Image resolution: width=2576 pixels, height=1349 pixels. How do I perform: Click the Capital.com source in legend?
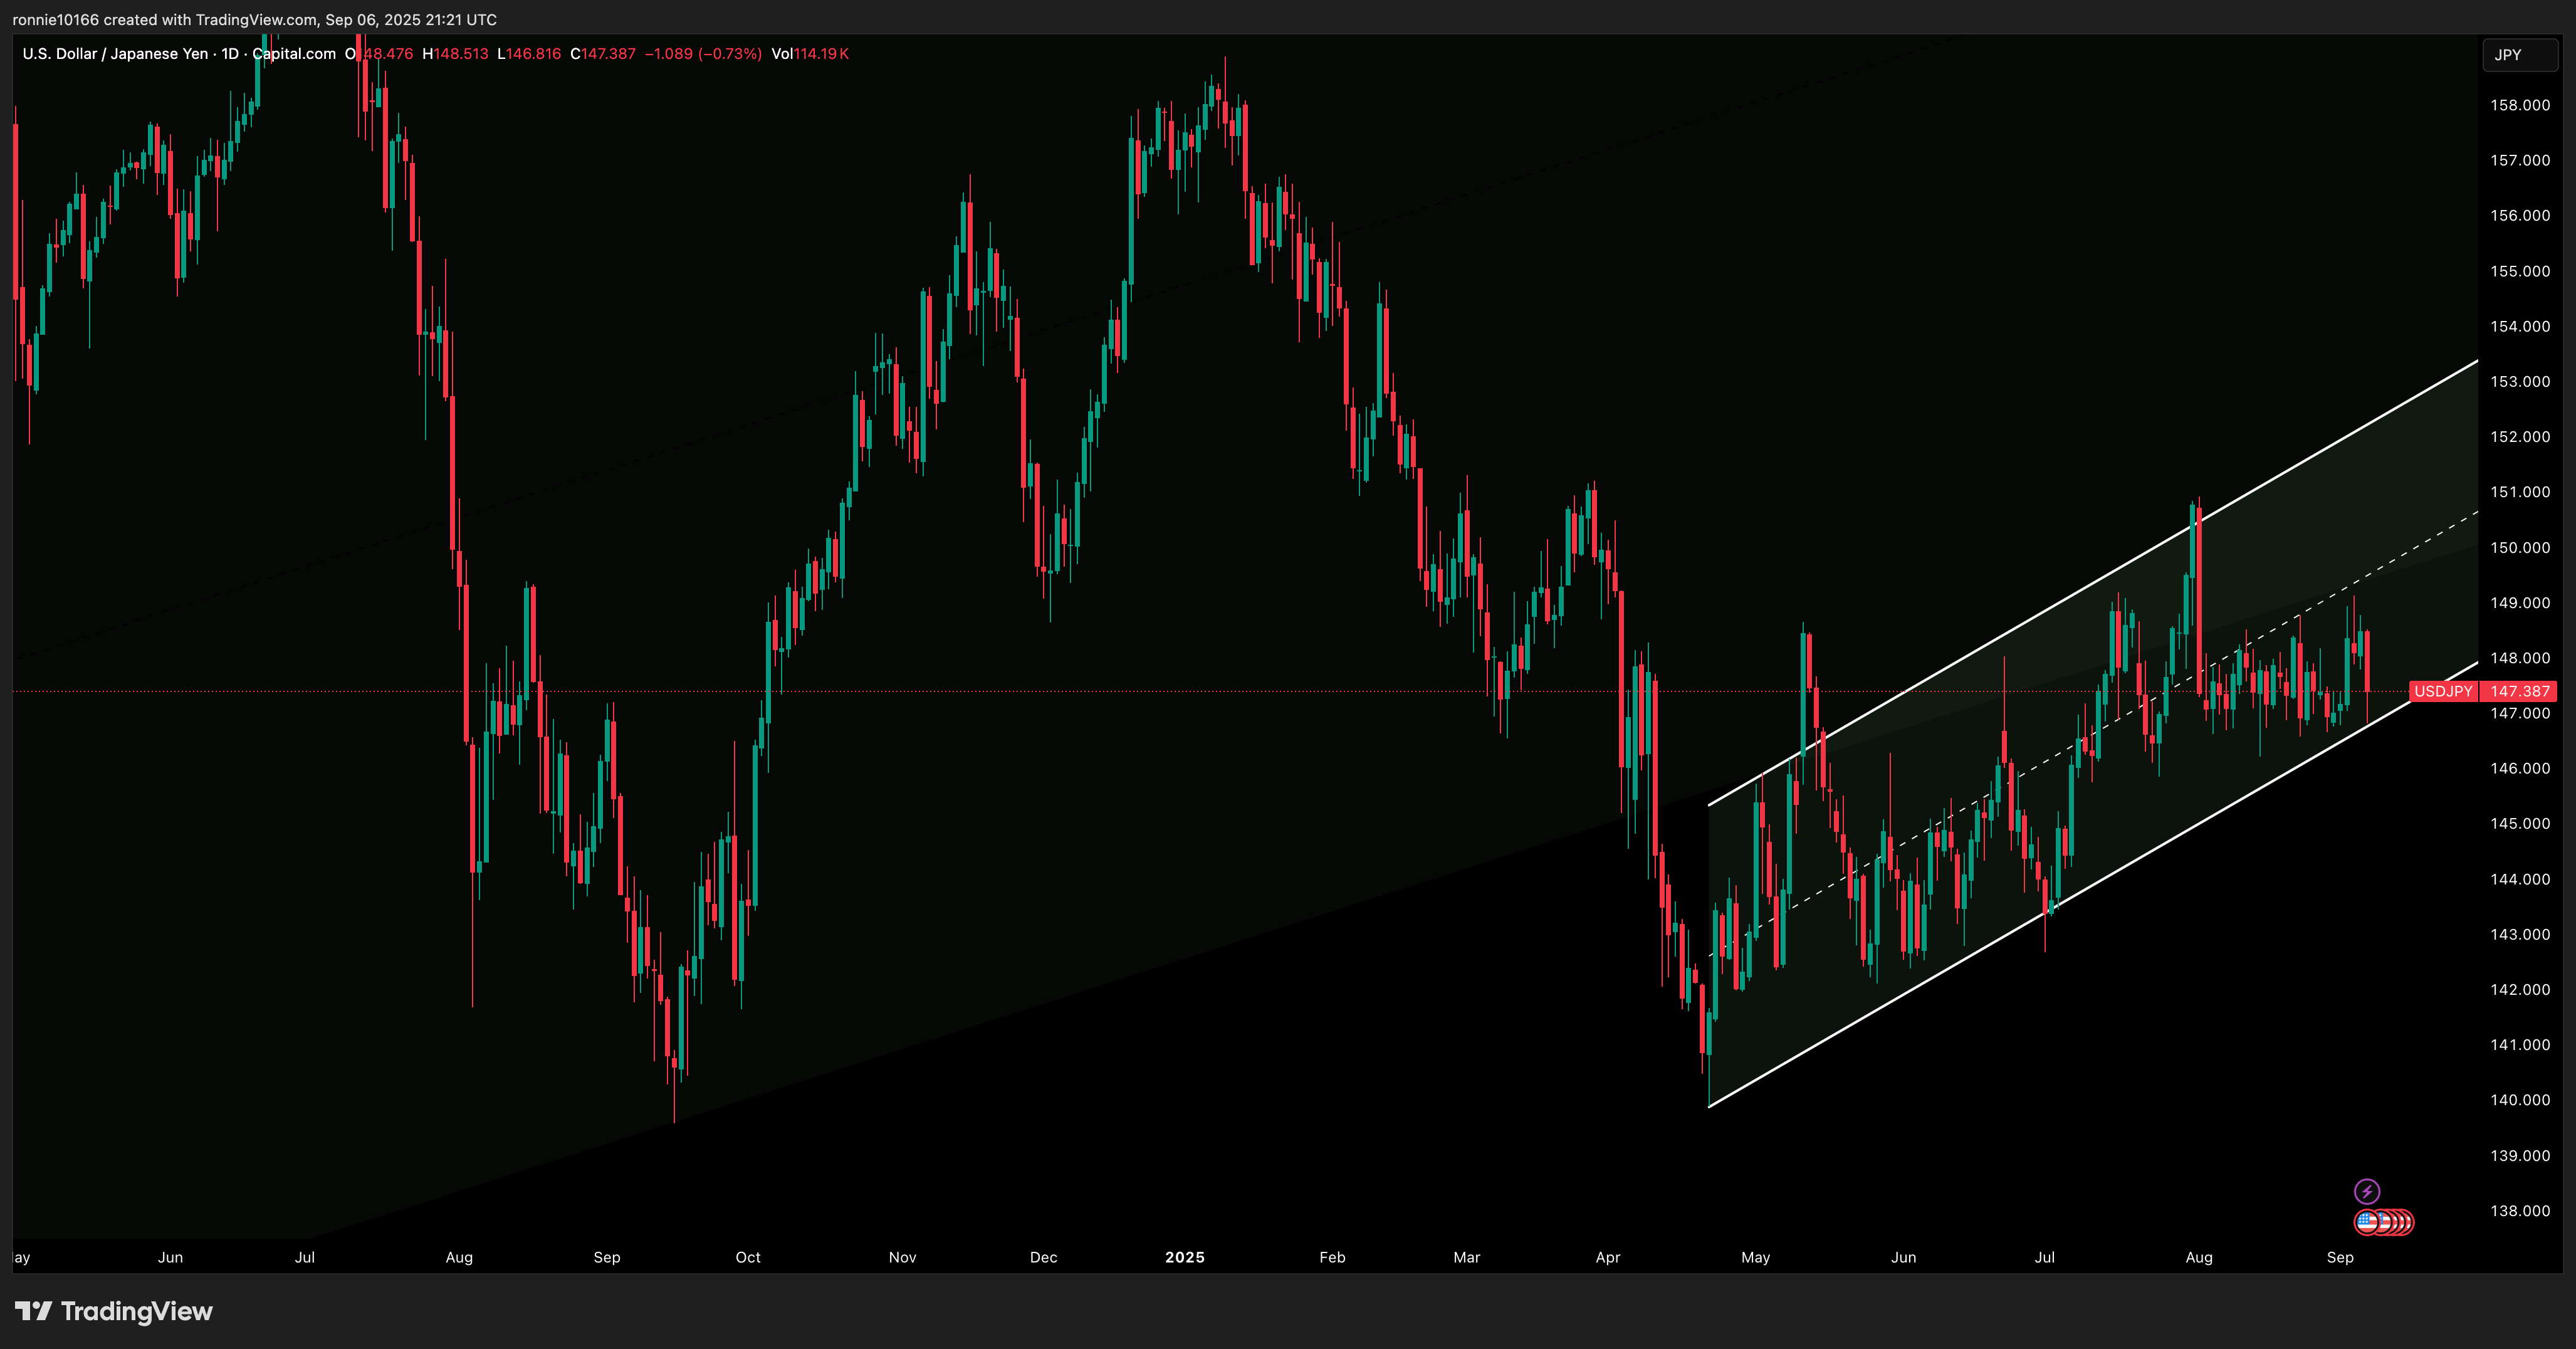(x=294, y=54)
